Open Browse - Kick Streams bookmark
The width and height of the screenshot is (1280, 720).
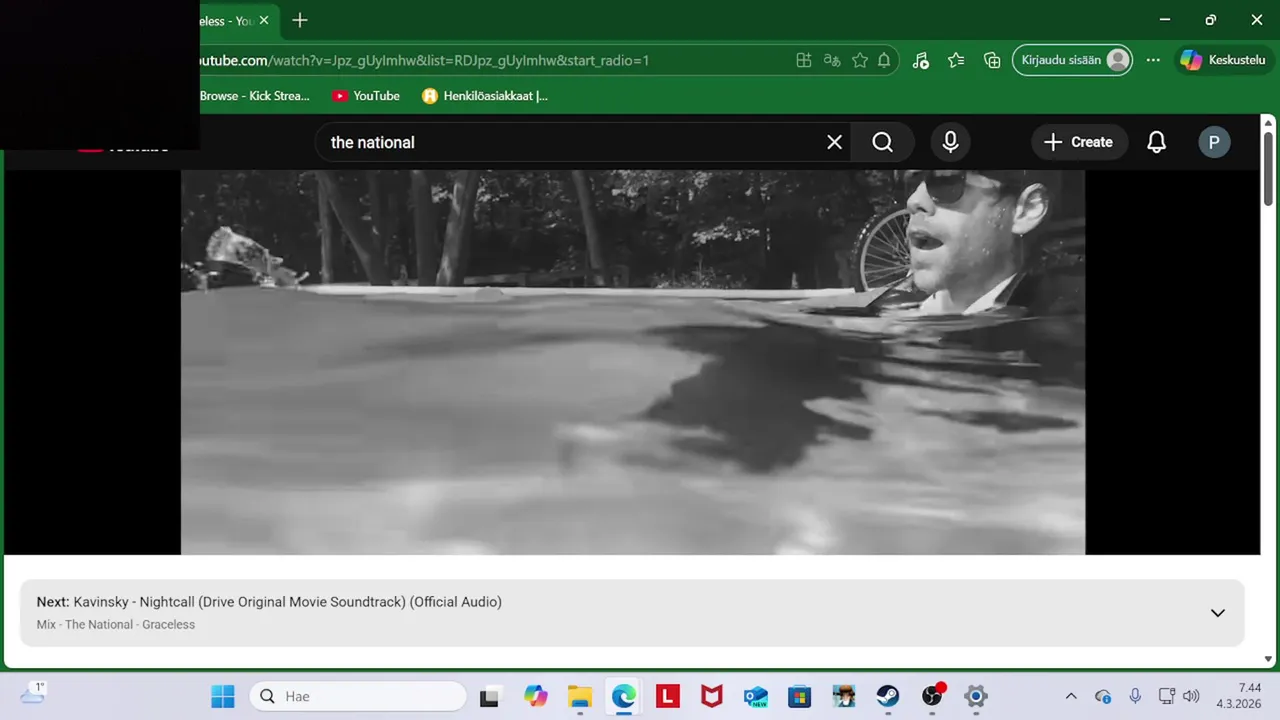[254, 96]
